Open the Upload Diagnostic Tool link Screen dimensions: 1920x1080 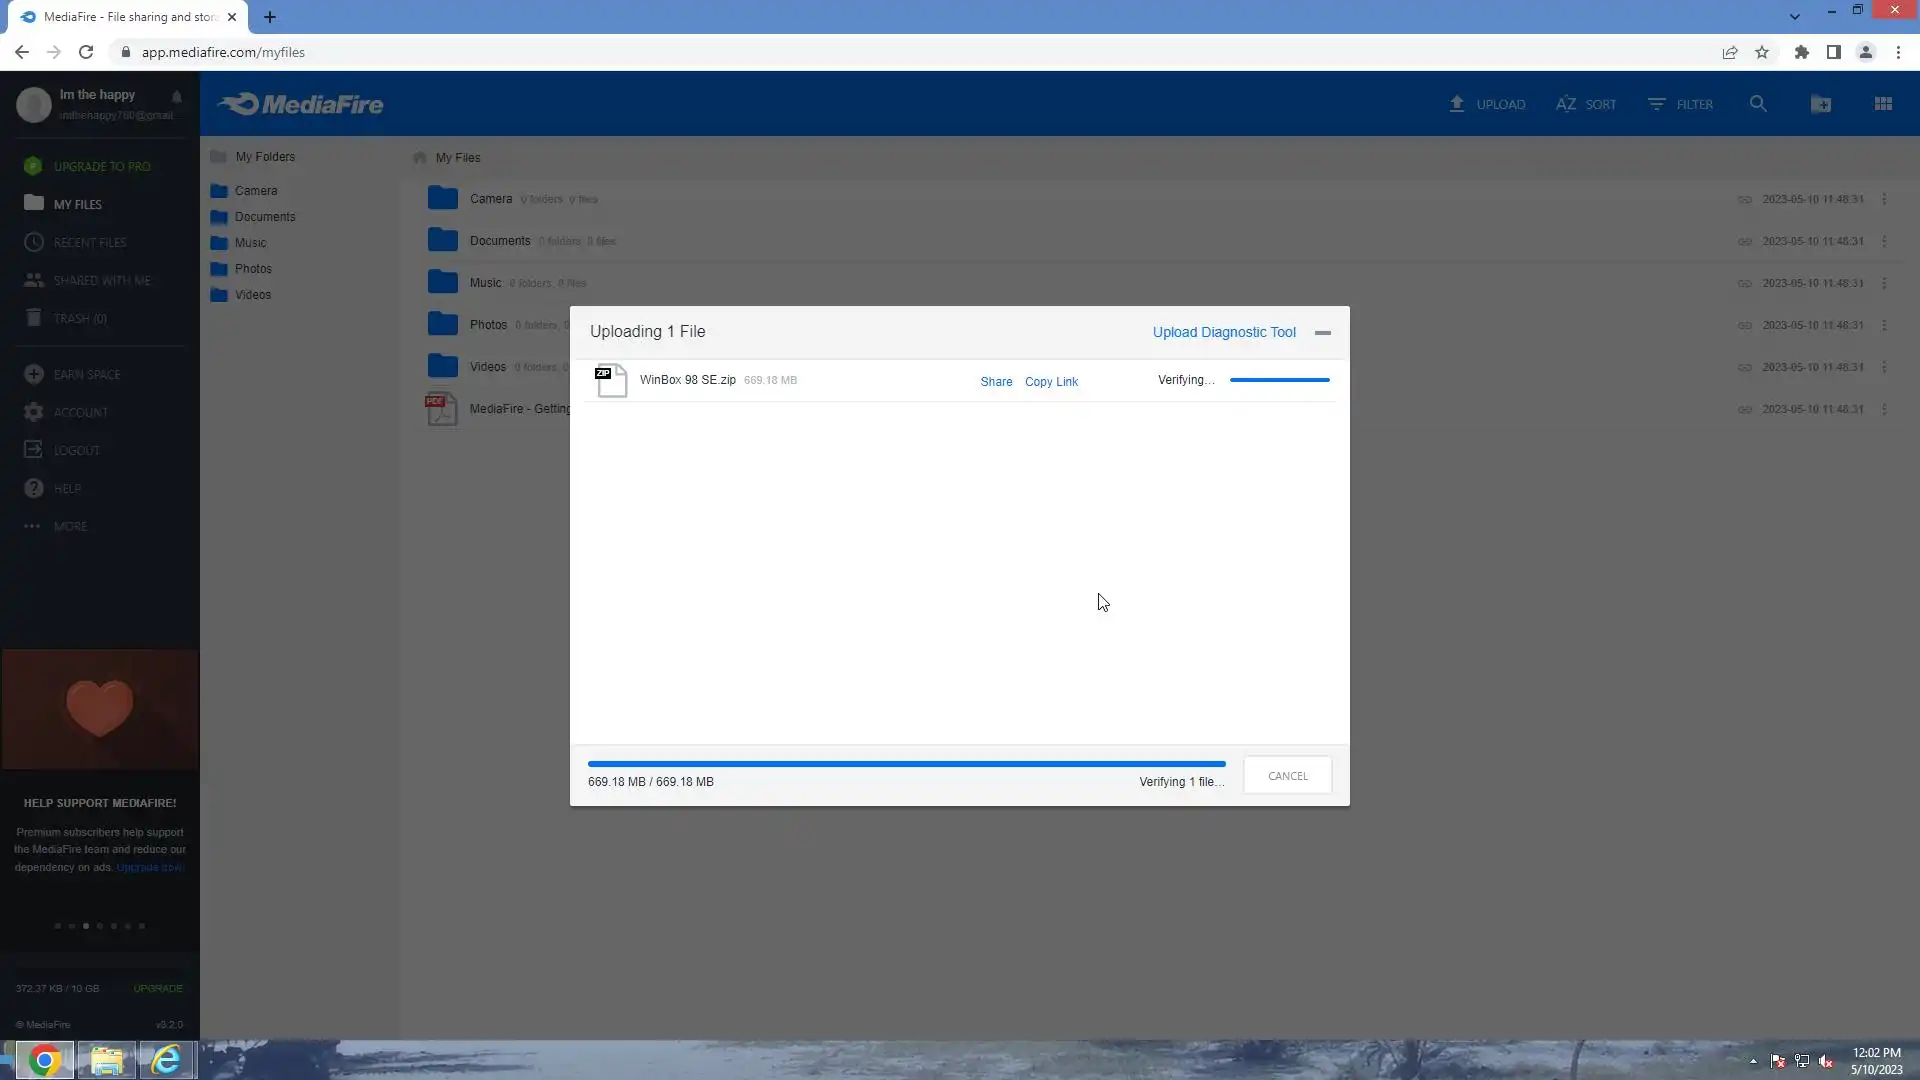[x=1223, y=332]
